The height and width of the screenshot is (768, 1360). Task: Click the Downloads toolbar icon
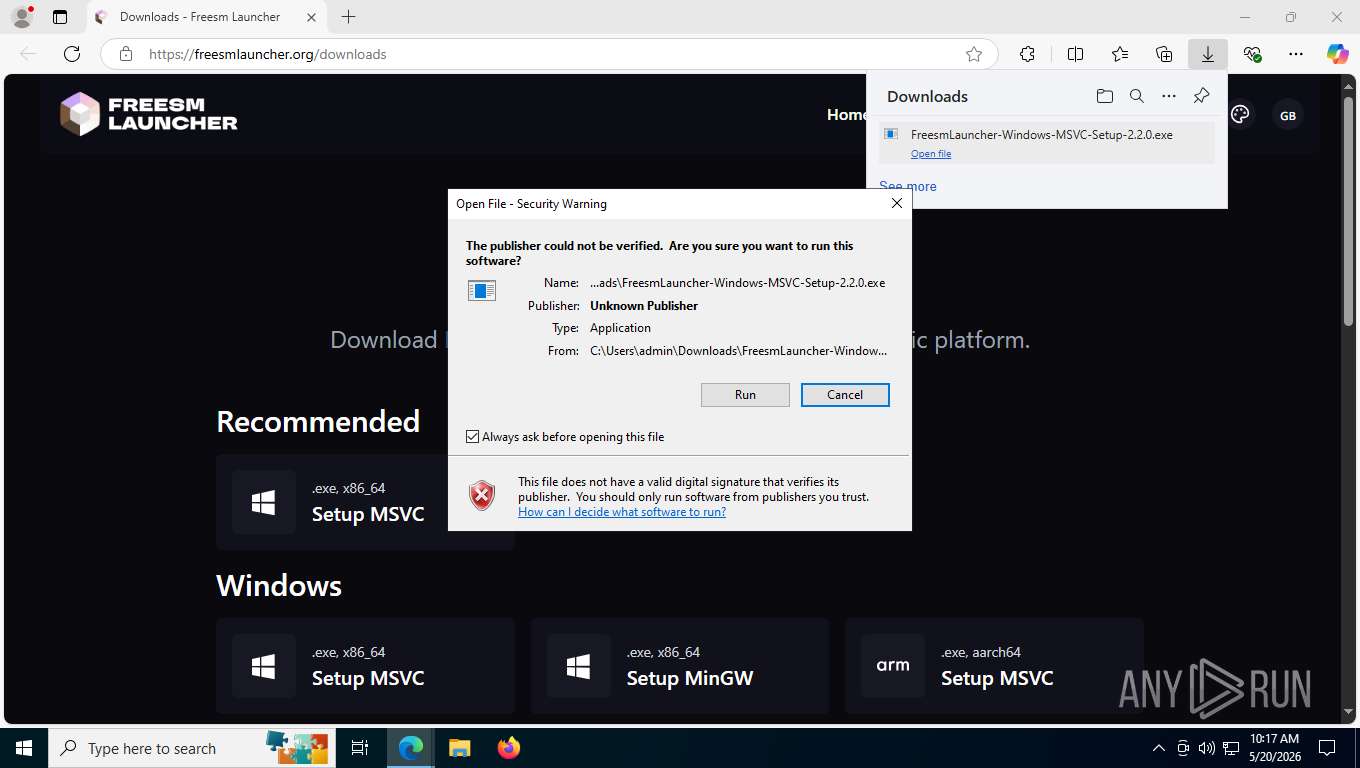point(1208,54)
